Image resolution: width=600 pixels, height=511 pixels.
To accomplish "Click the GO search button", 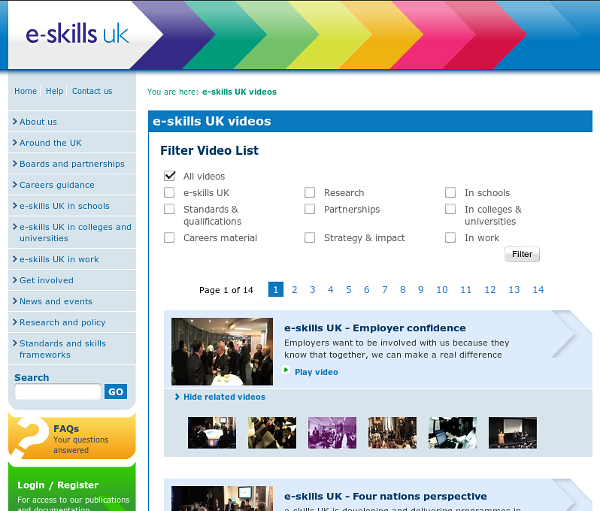I will (116, 392).
